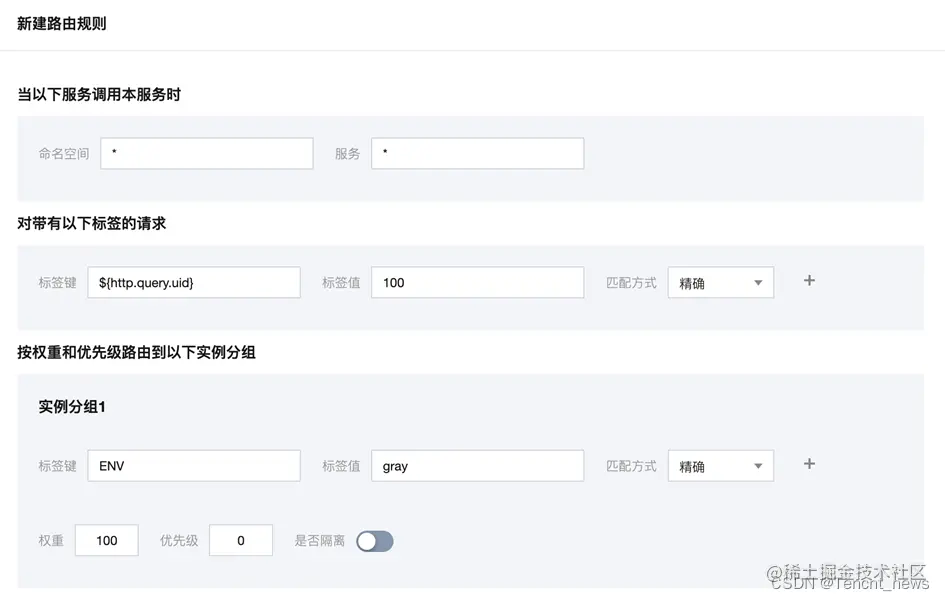This screenshot has height=601, width=945.
Task: Click the 标签值 field showing 100
Action: coord(477,282)
